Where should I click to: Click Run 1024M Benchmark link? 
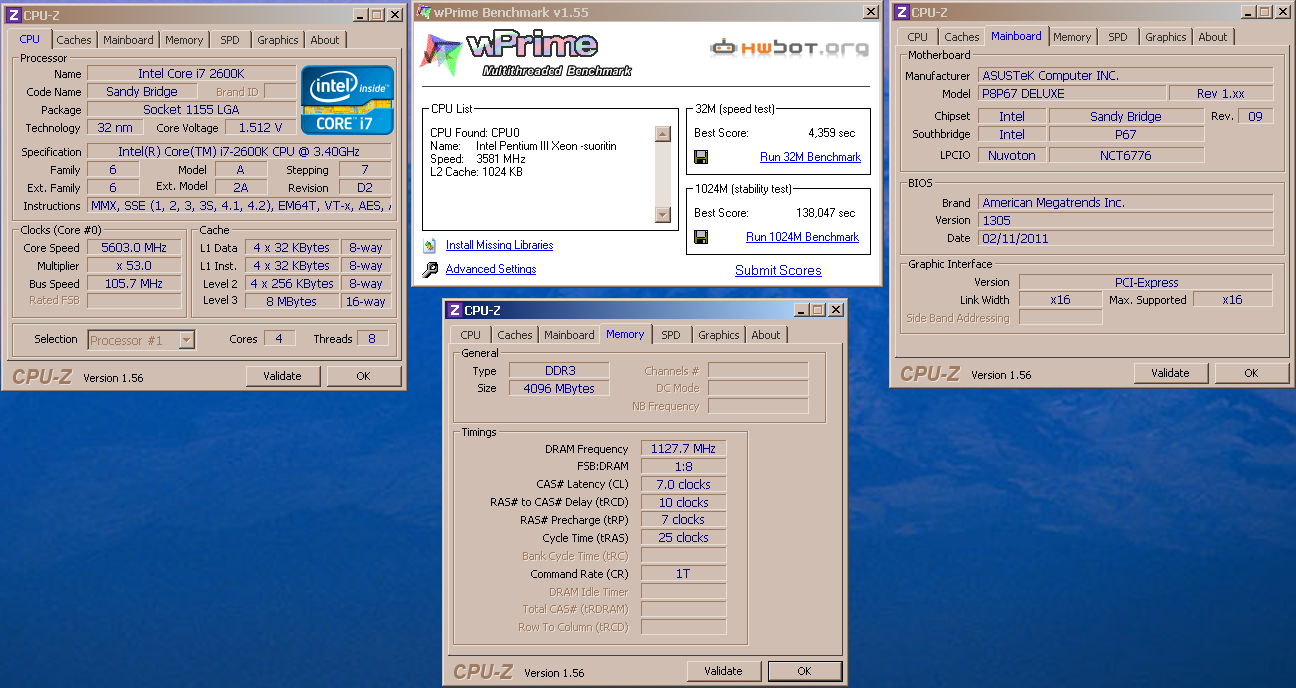coord(802,237)
